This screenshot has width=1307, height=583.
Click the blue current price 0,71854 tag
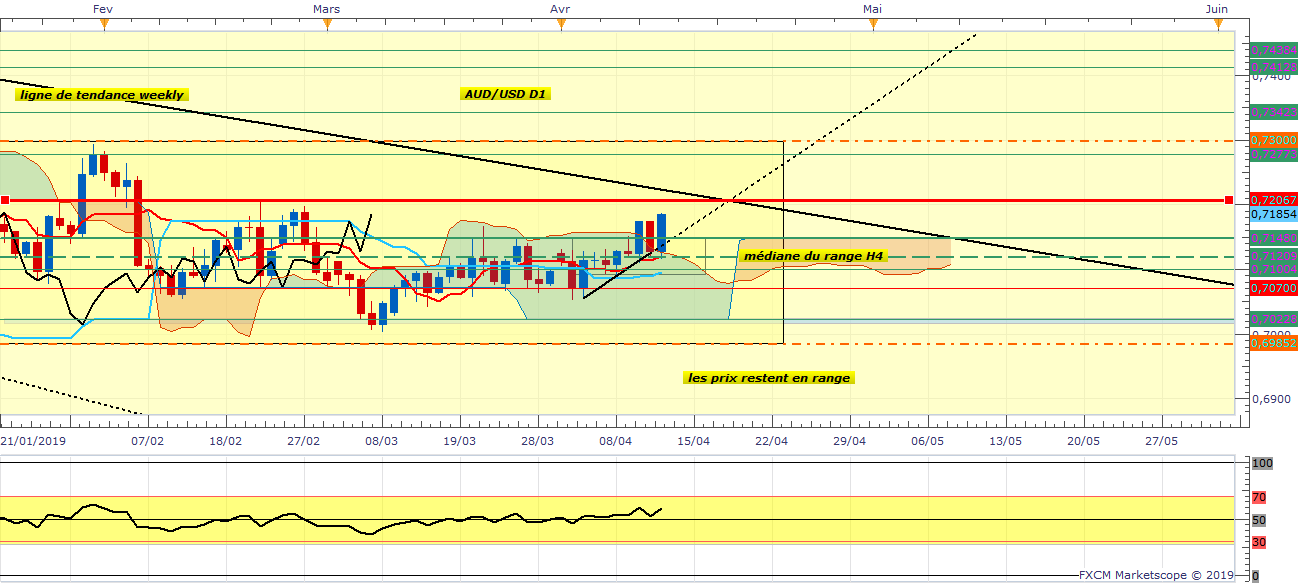click(x=1276, y=214)
